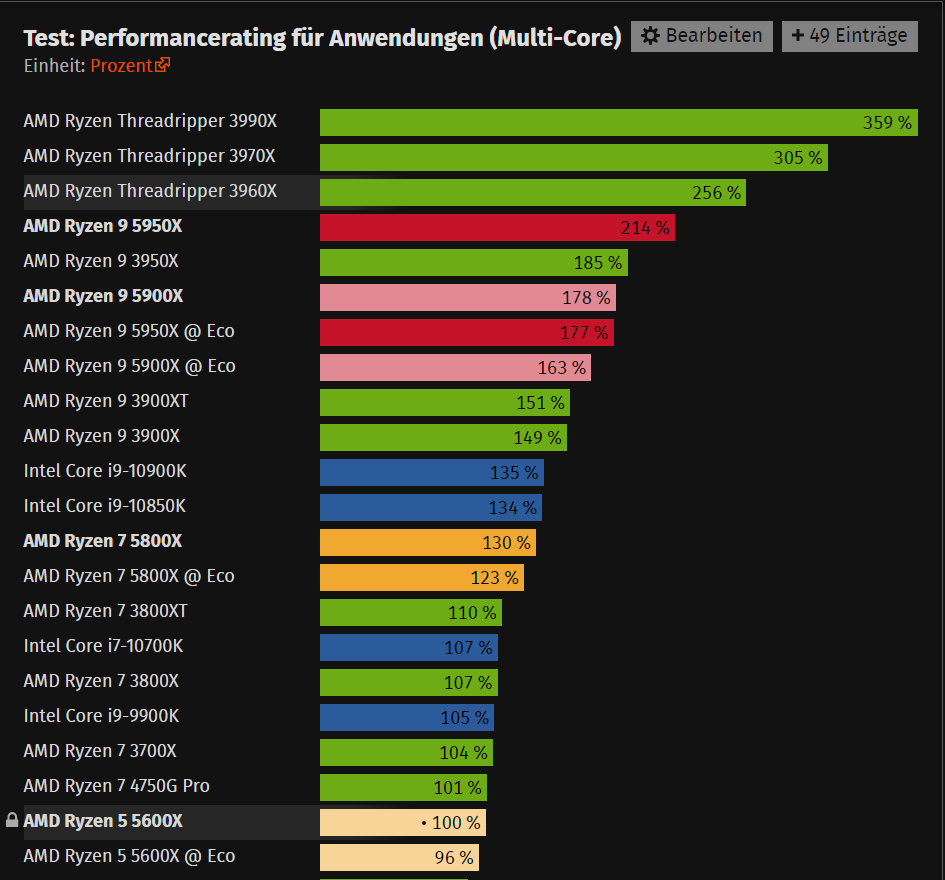The image size is (945, 880).
Task: Click the red 214 % bar
Action: (497, 227)
